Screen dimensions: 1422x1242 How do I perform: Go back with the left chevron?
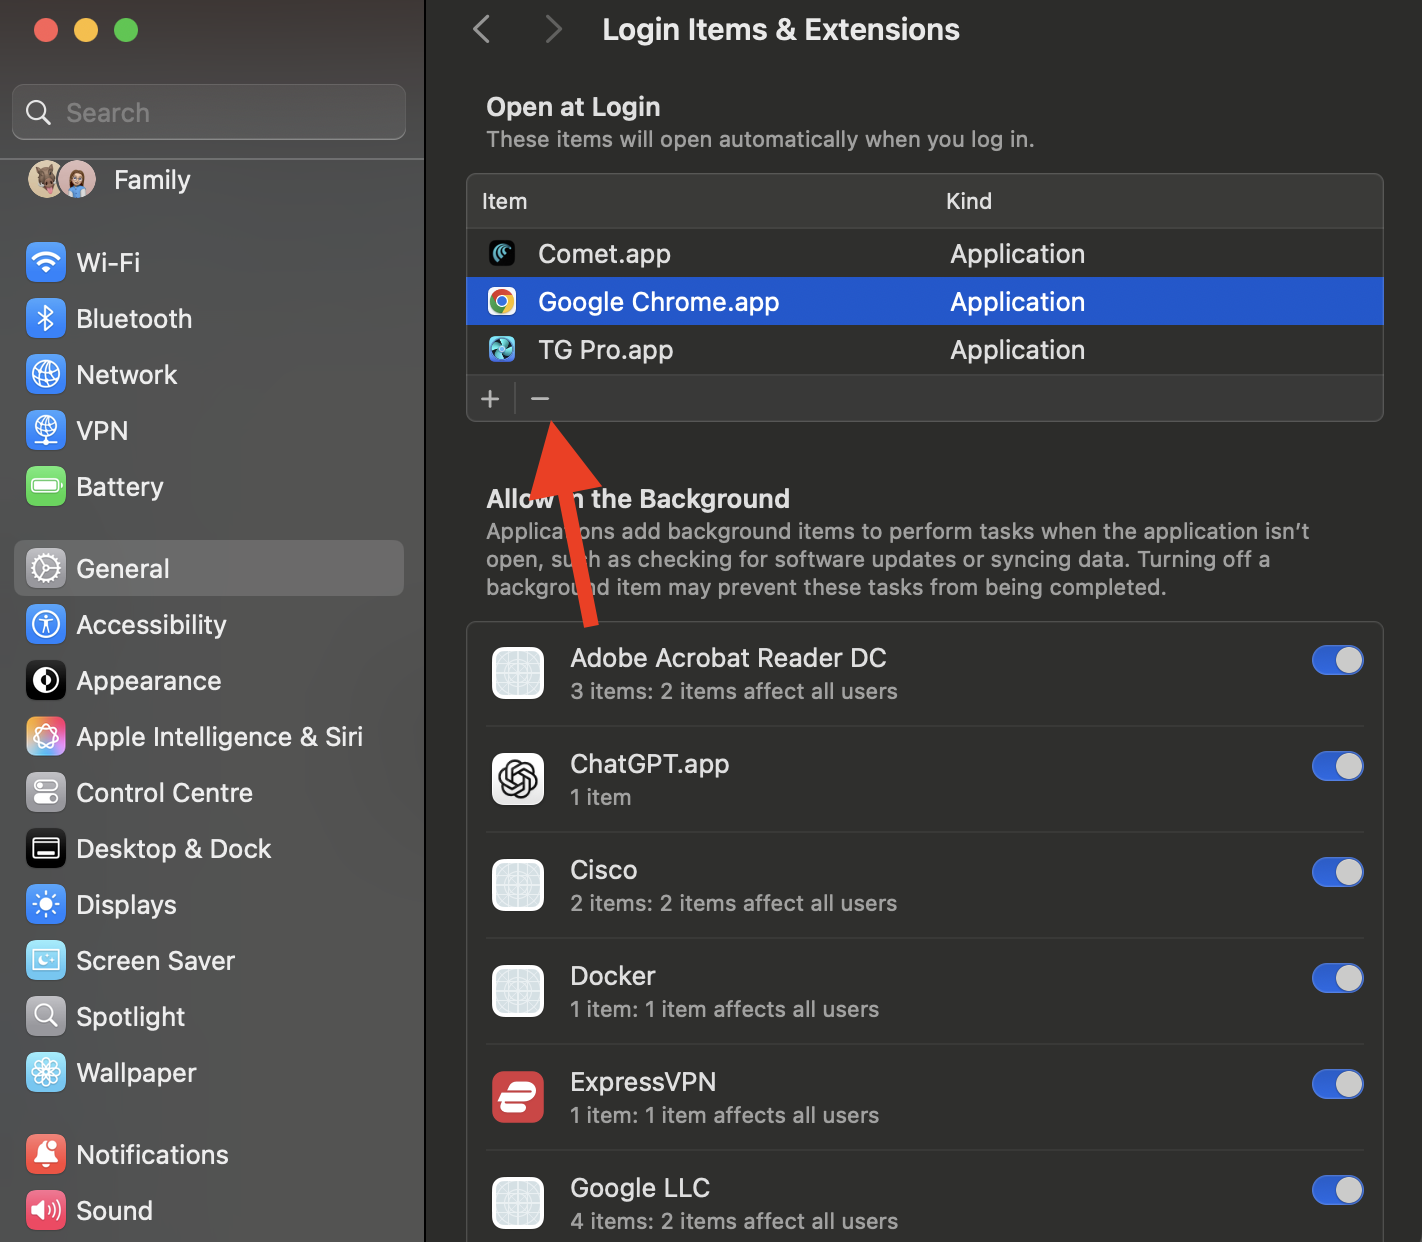click(x=482, y=29)
